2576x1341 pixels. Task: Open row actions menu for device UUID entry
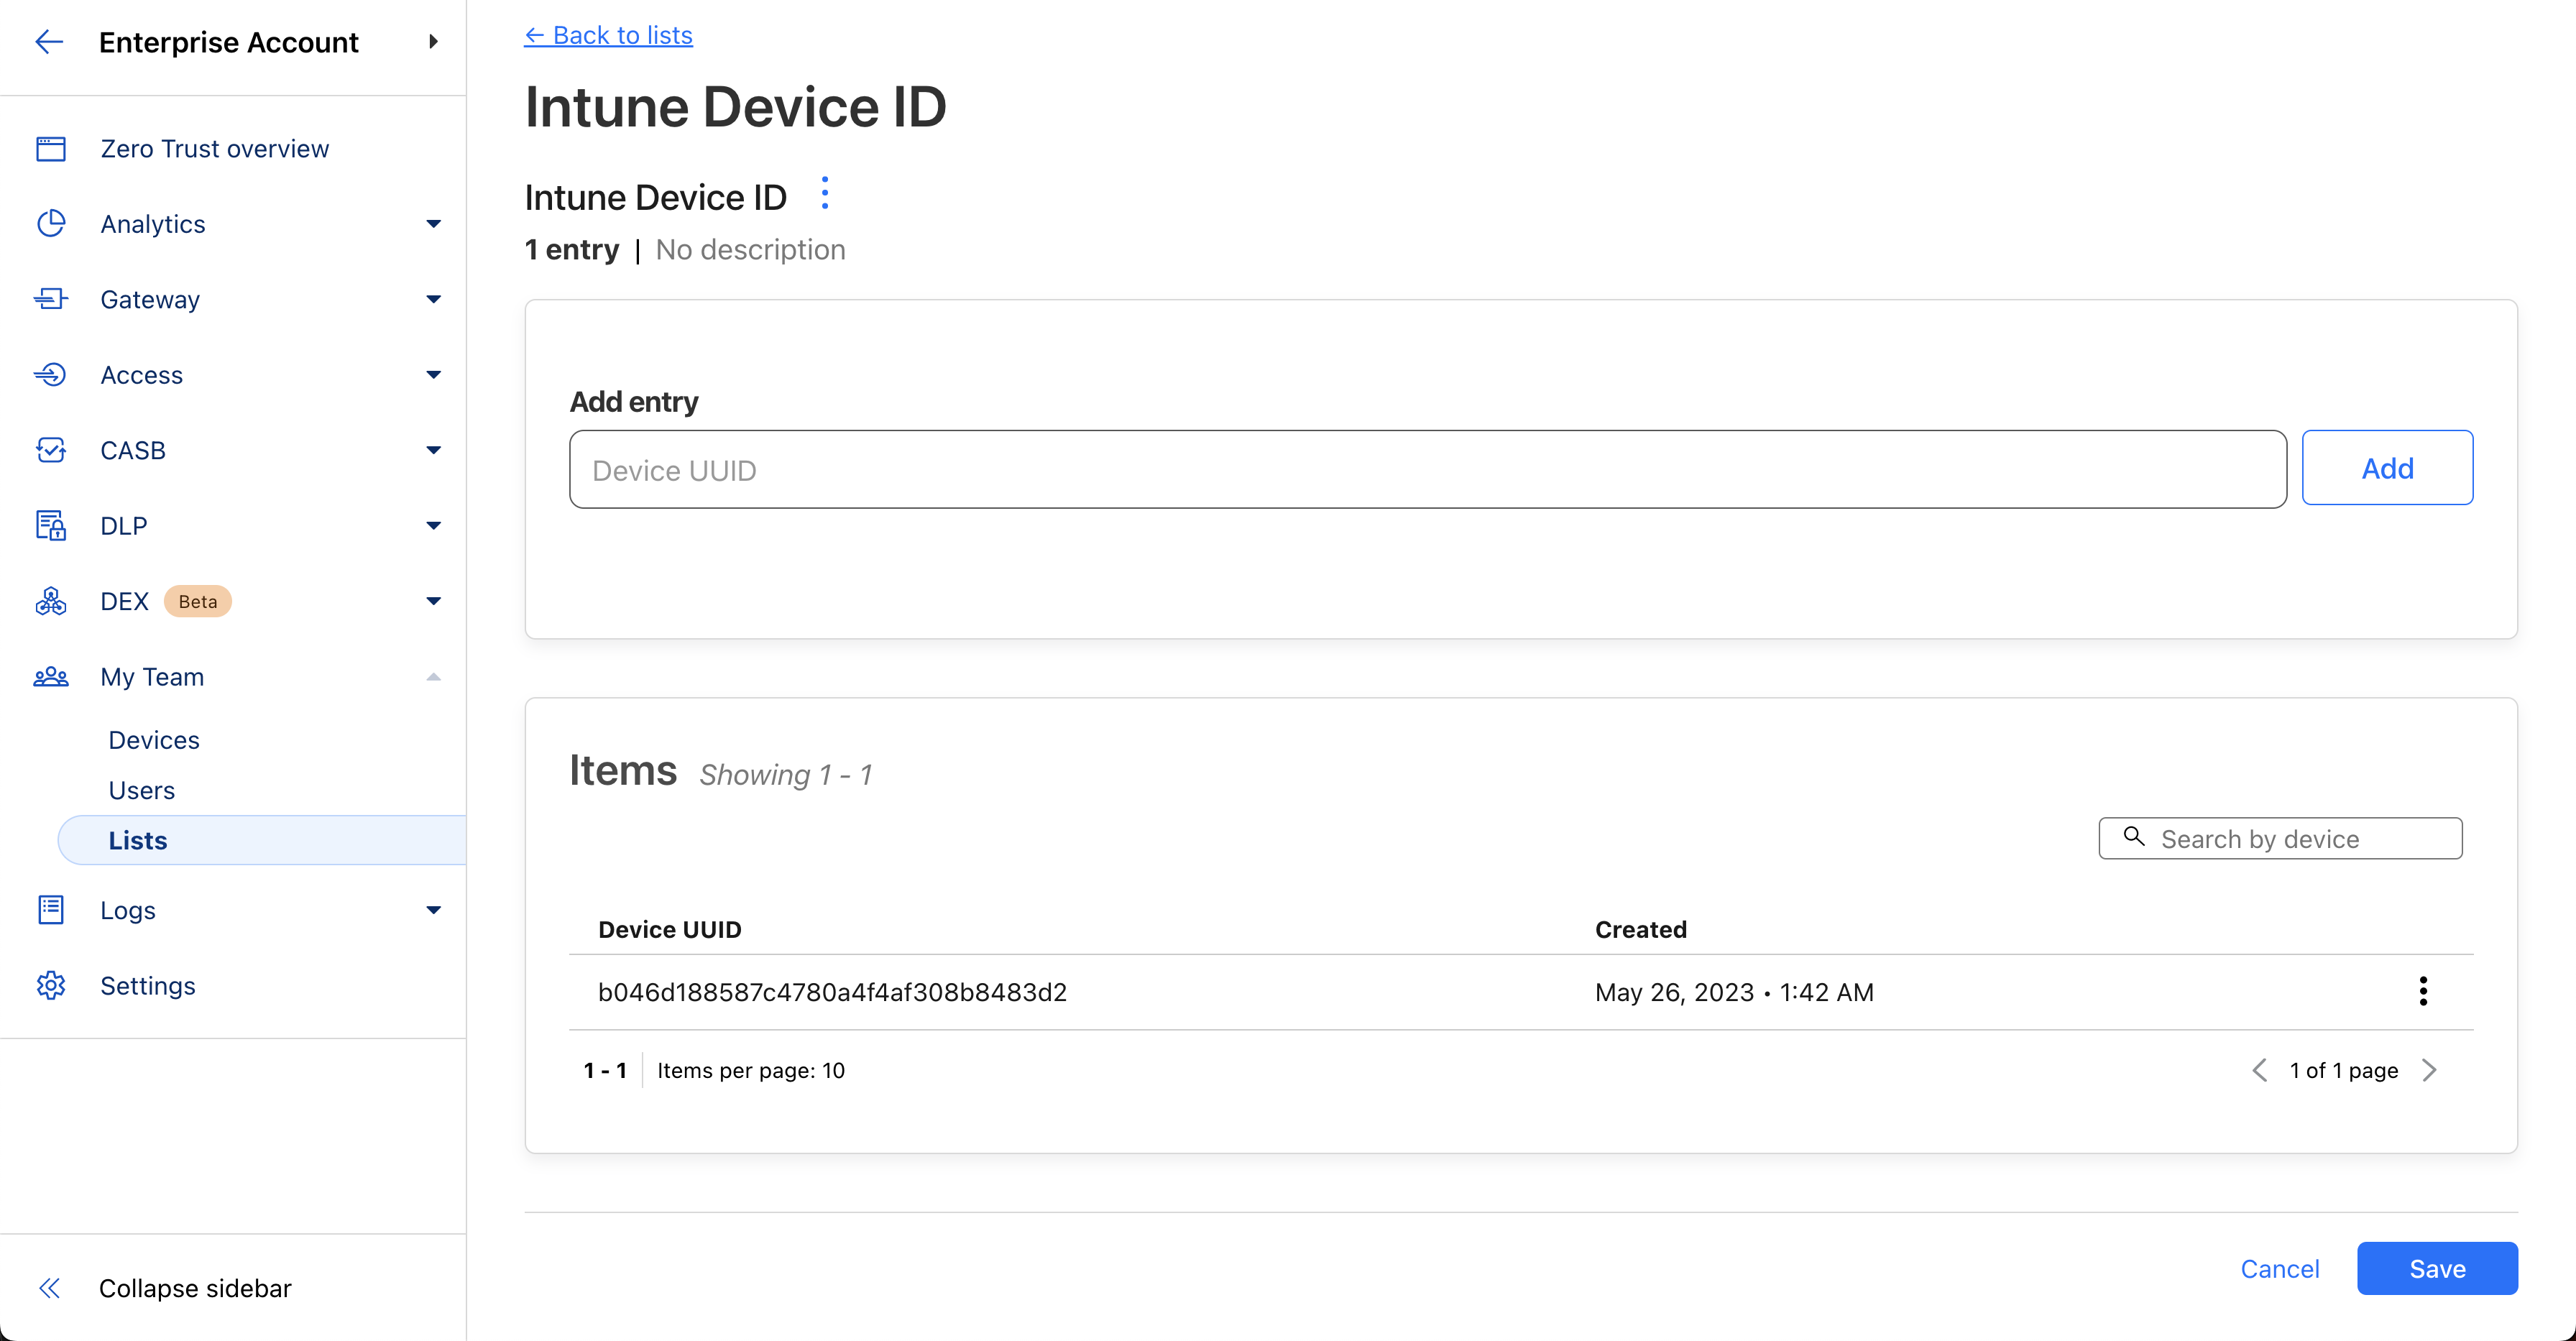coord(2422,991)
